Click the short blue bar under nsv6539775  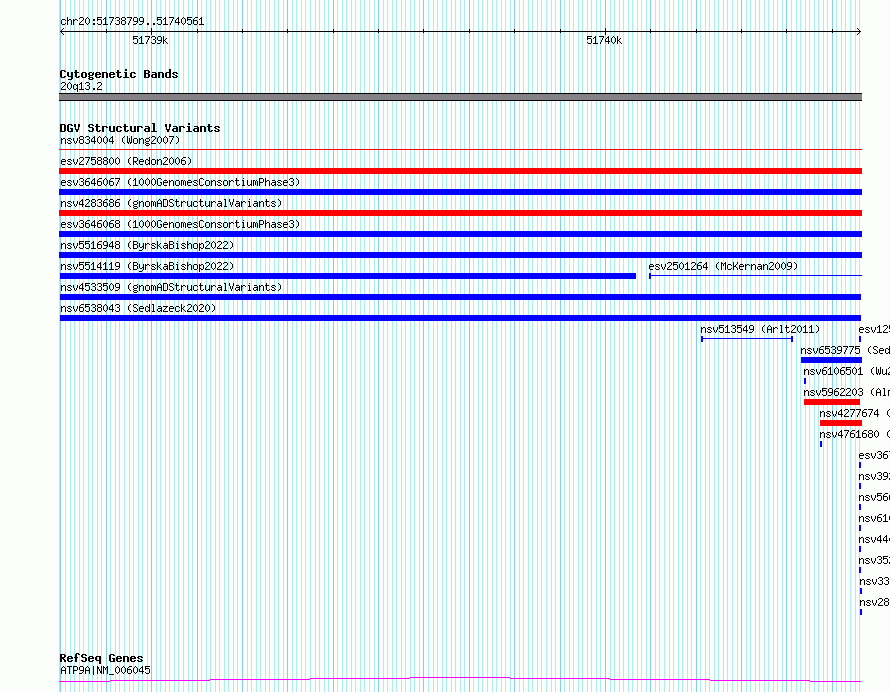click(831, 360)
